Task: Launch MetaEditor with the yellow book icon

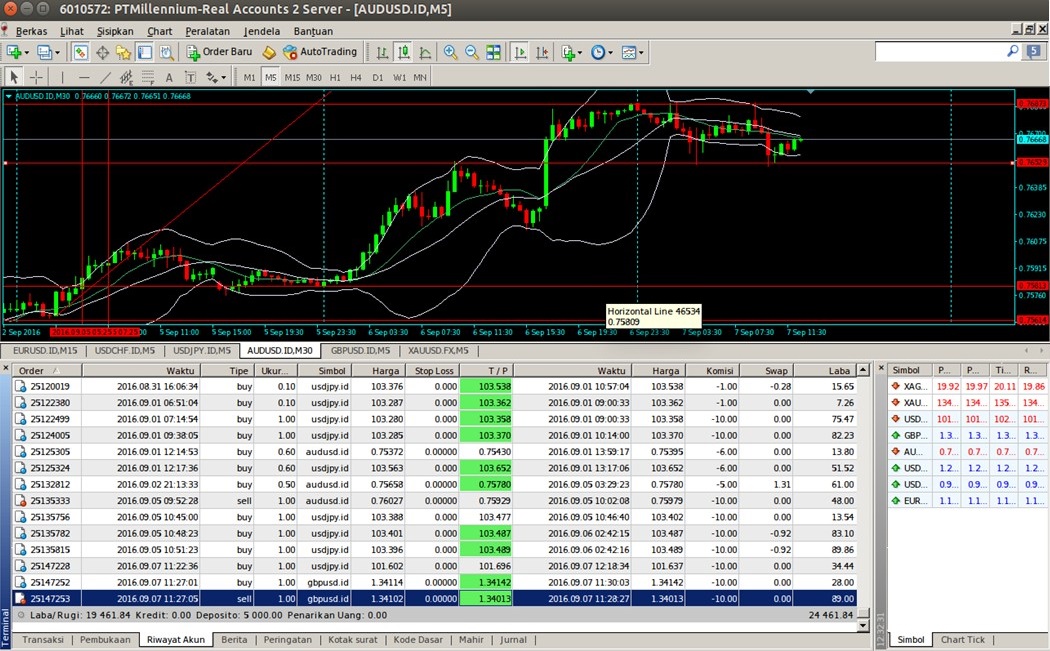Action: pyautogui.click(x=269, y=52)
